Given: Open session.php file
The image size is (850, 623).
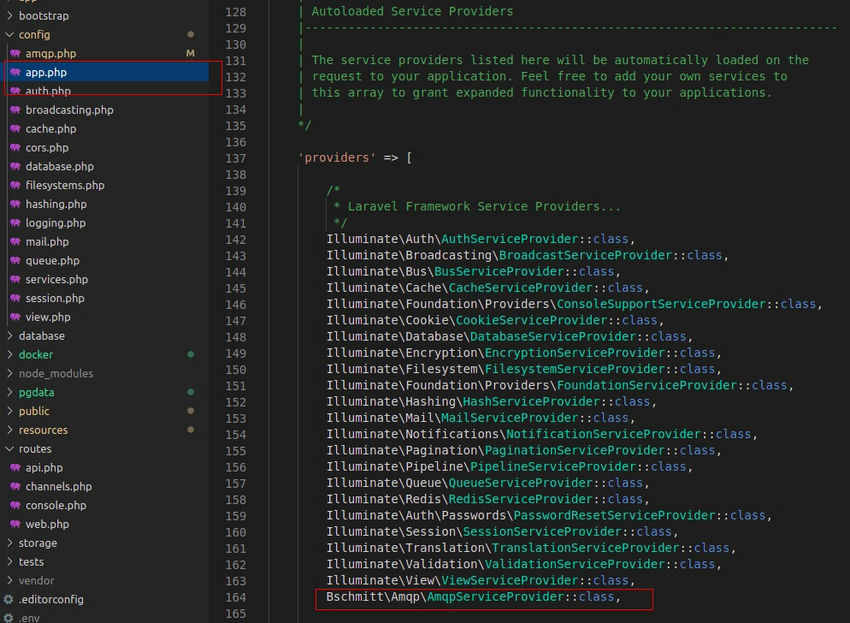Looking at the screenshot, I should [x=55, y=298].
